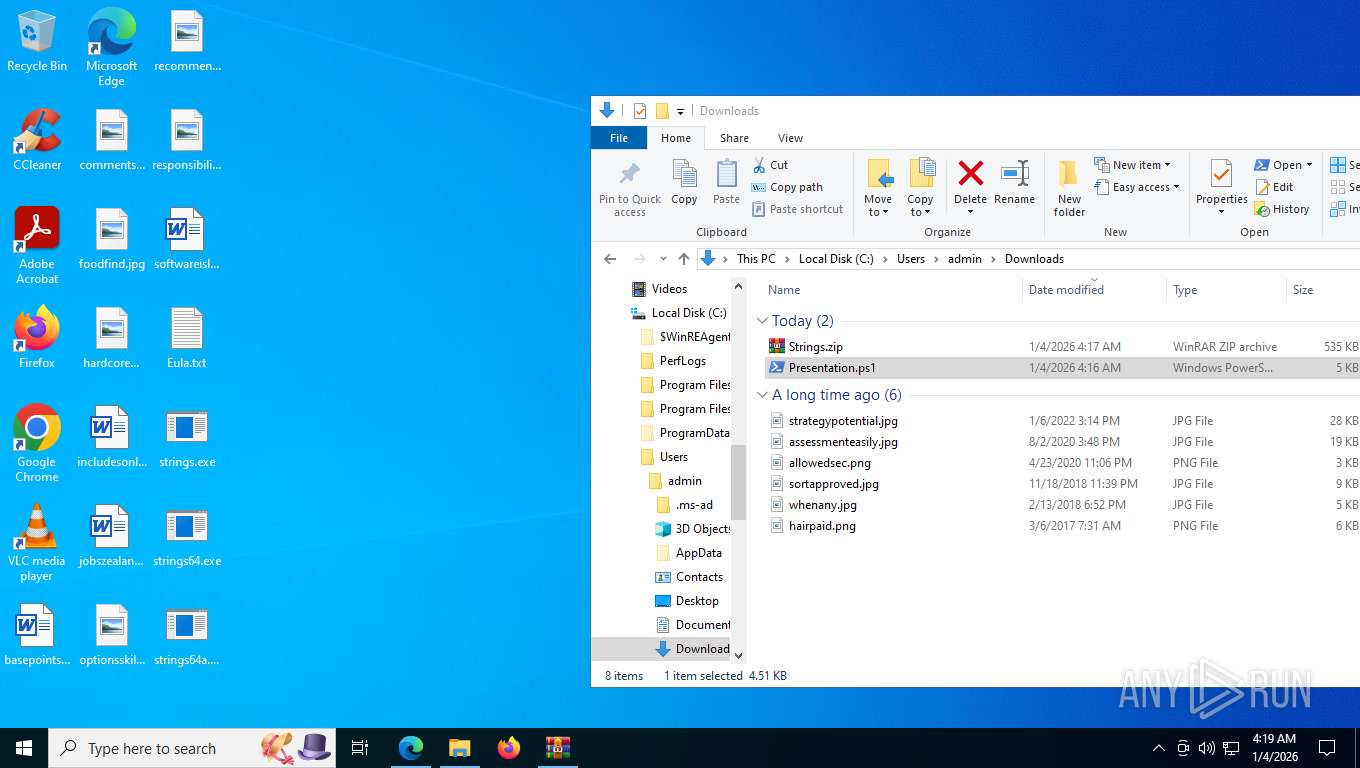Select the Firefox desktop shortcut

coord(37,338)
